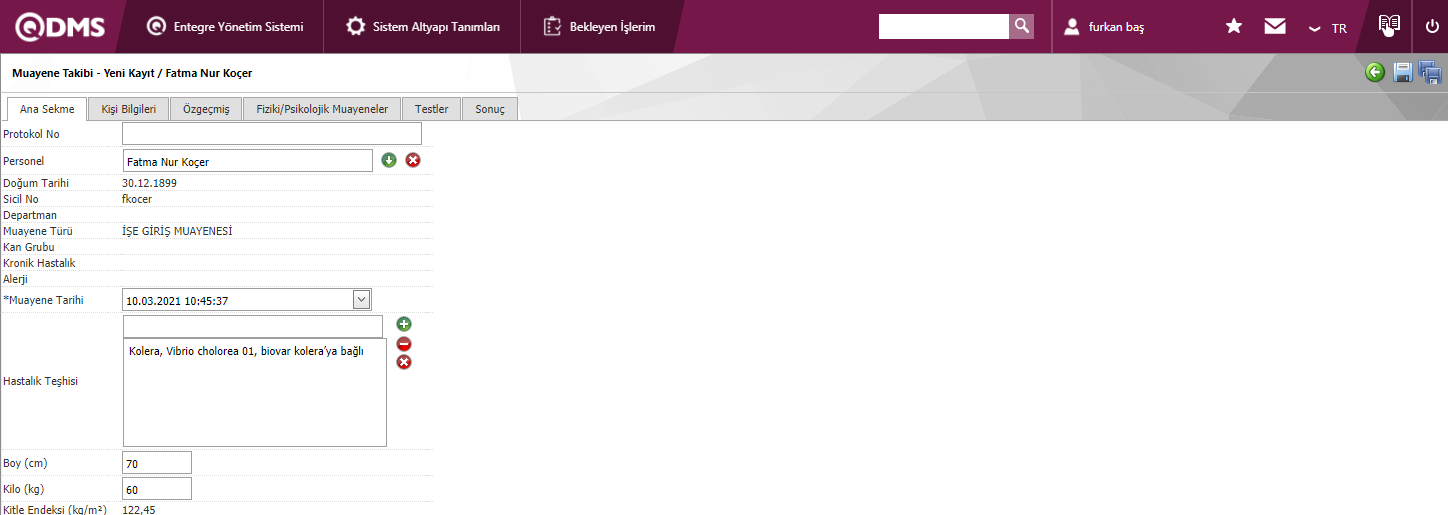Open Sistem Altyapı Tanımları menu

(423, 27)
